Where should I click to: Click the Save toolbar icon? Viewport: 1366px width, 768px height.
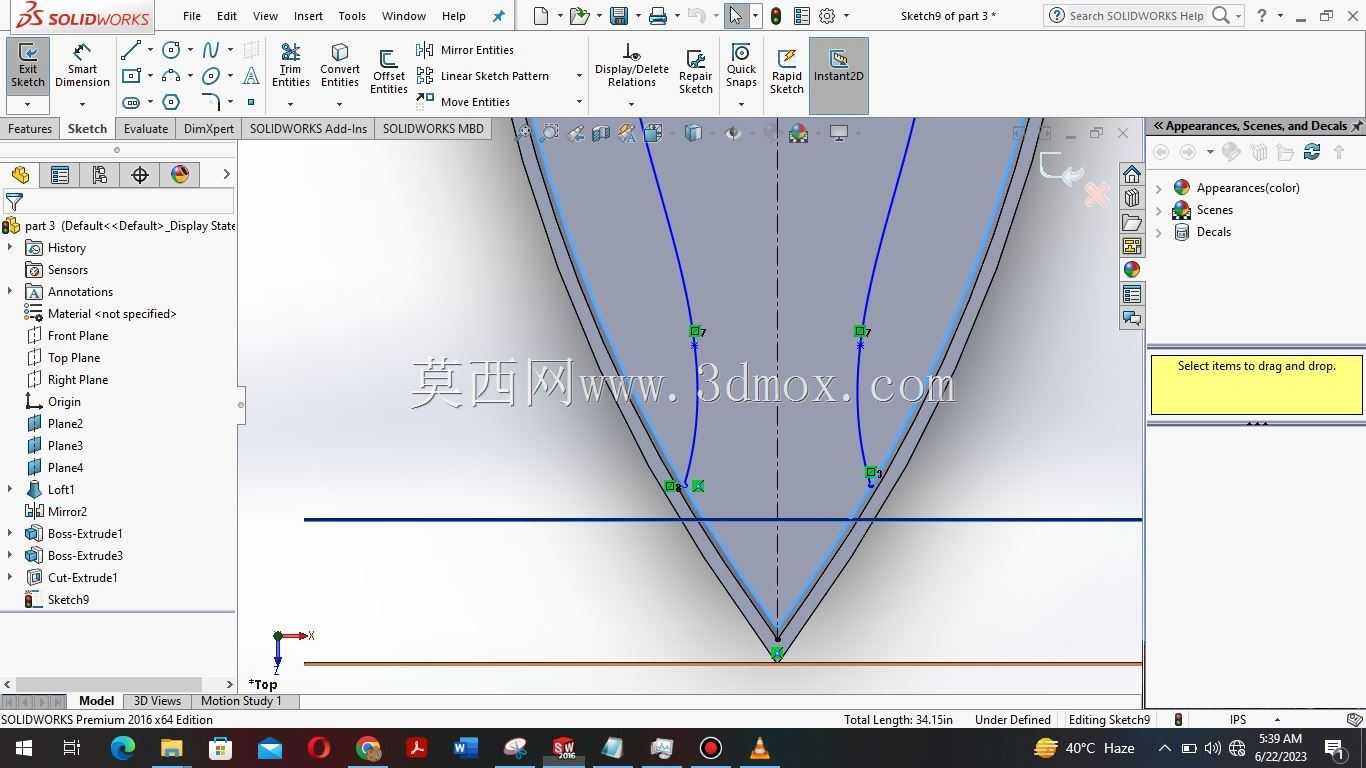(619, 16)
